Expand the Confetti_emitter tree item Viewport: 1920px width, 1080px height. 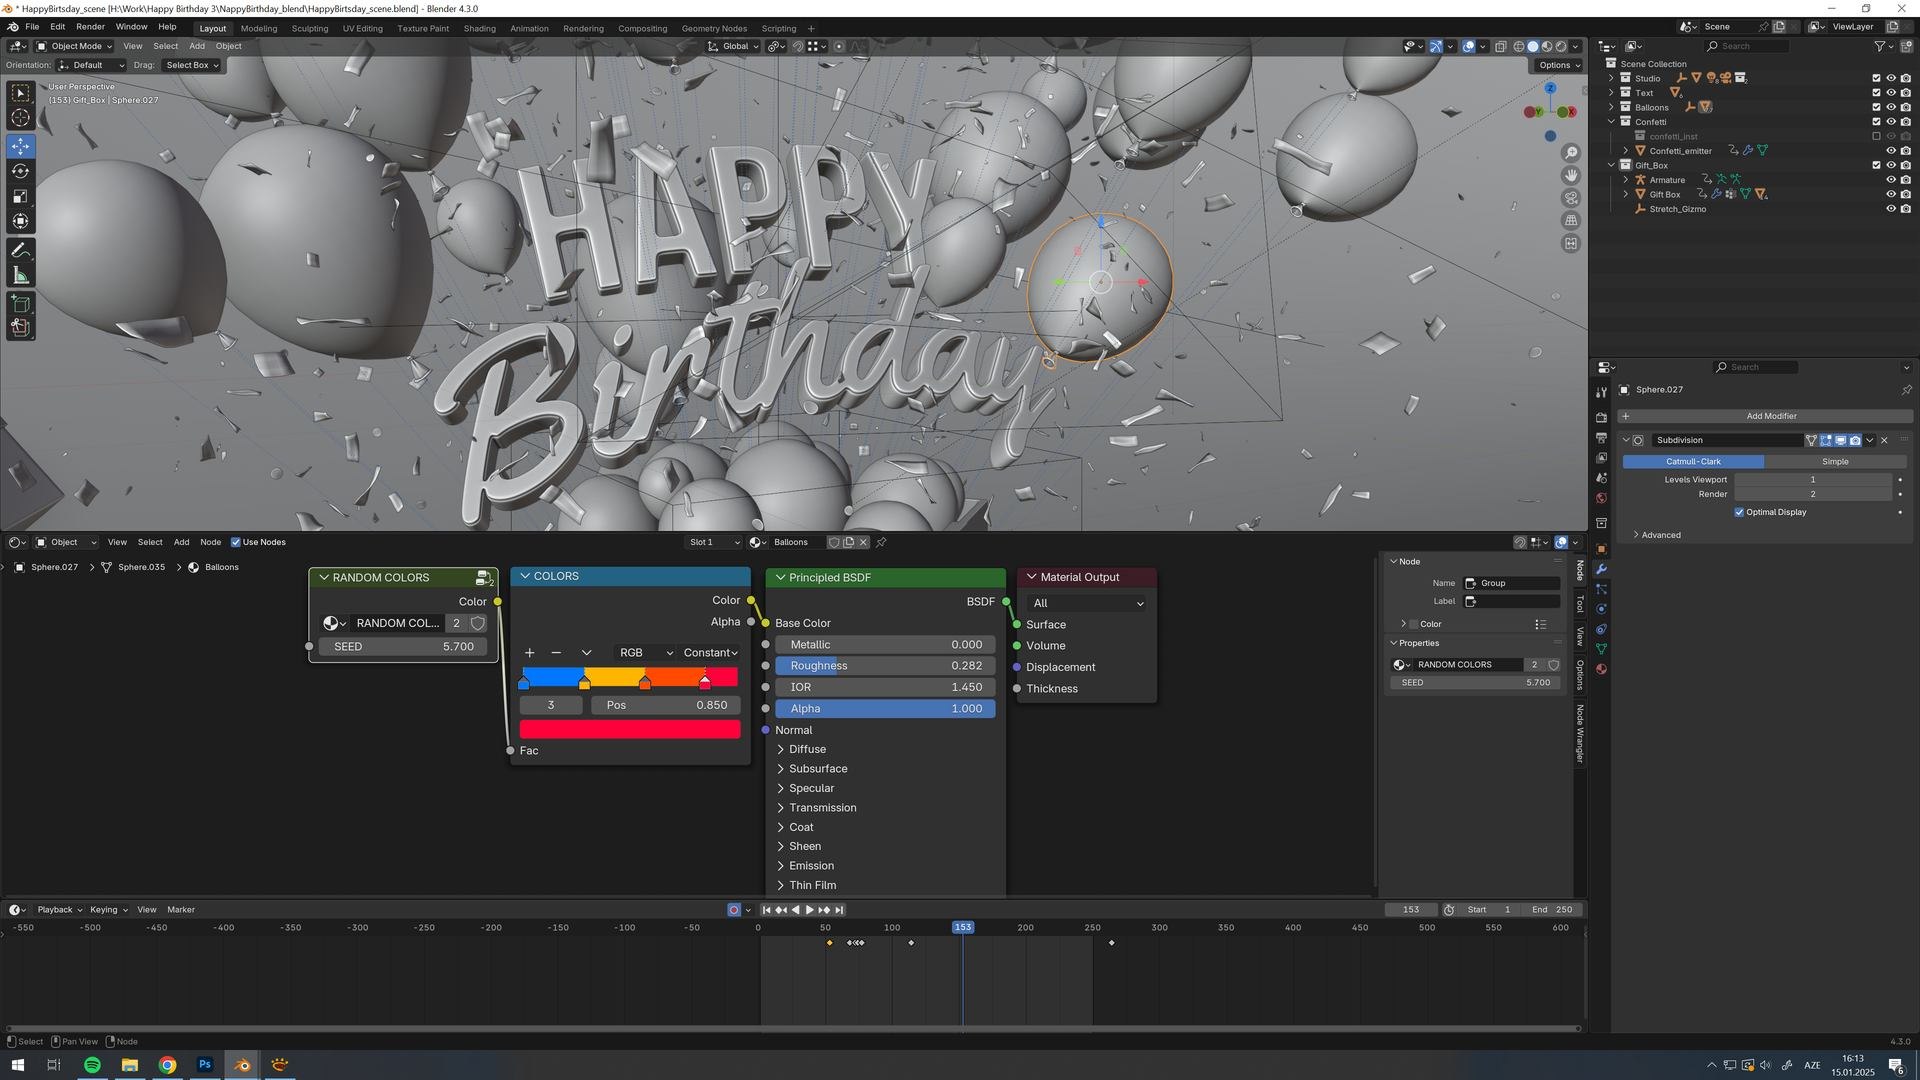(x=1626, y=151)
